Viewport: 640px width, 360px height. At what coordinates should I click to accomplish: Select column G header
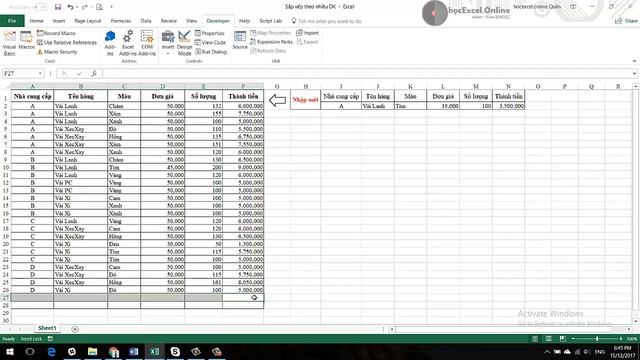coord(277,86)
